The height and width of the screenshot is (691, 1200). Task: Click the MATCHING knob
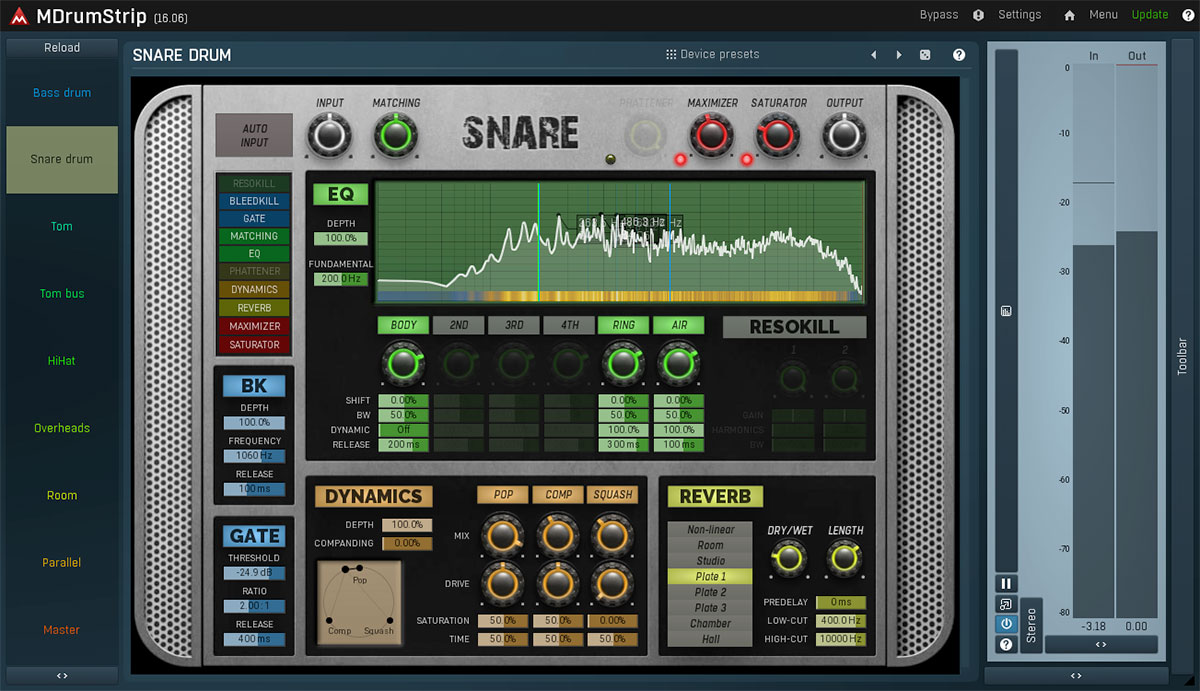396,134
